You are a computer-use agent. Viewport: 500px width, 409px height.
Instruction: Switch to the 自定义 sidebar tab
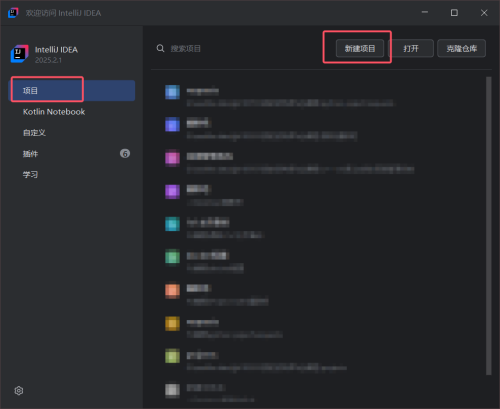(72, 133)
